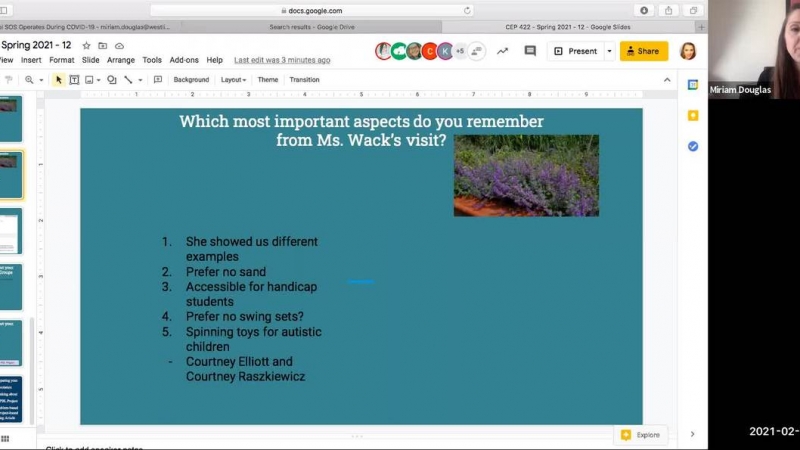Open the comment history icon

(x=530, y=51)
